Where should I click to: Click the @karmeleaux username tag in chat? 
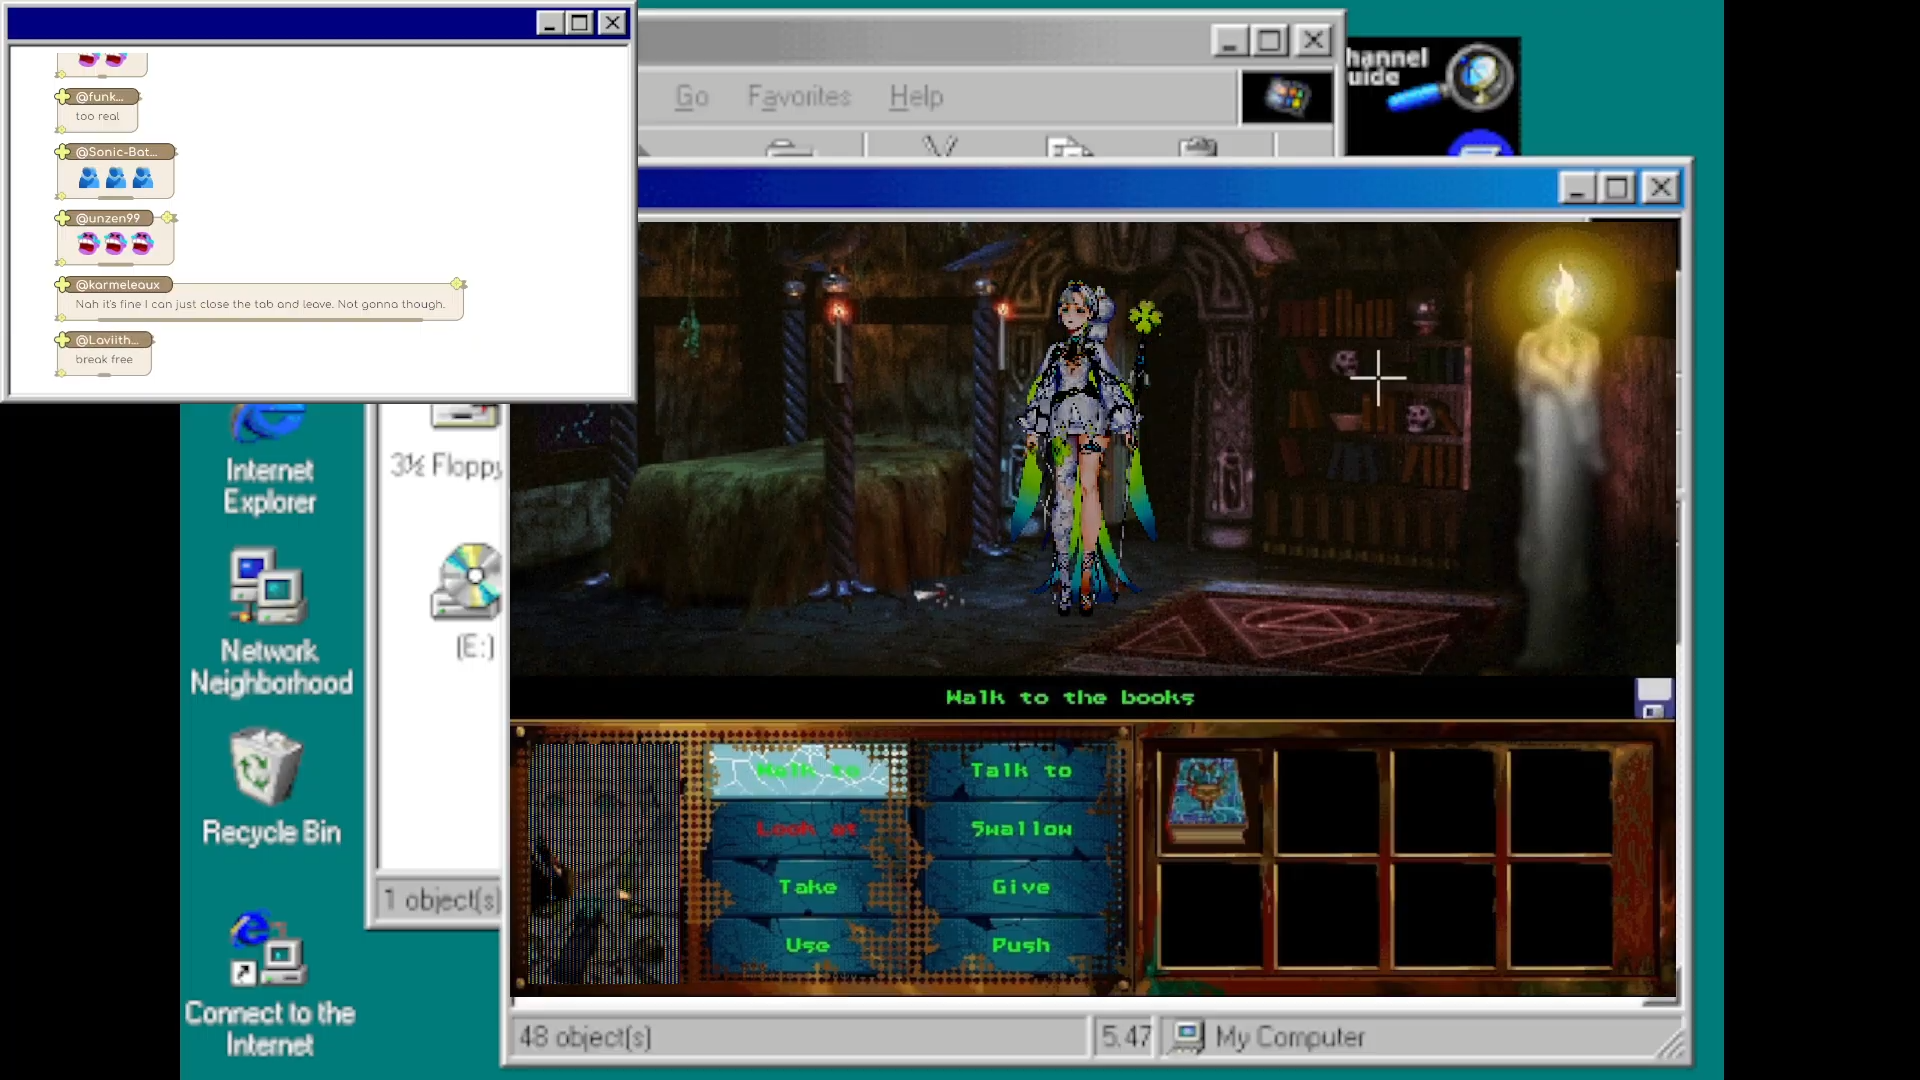pos(117,285)
